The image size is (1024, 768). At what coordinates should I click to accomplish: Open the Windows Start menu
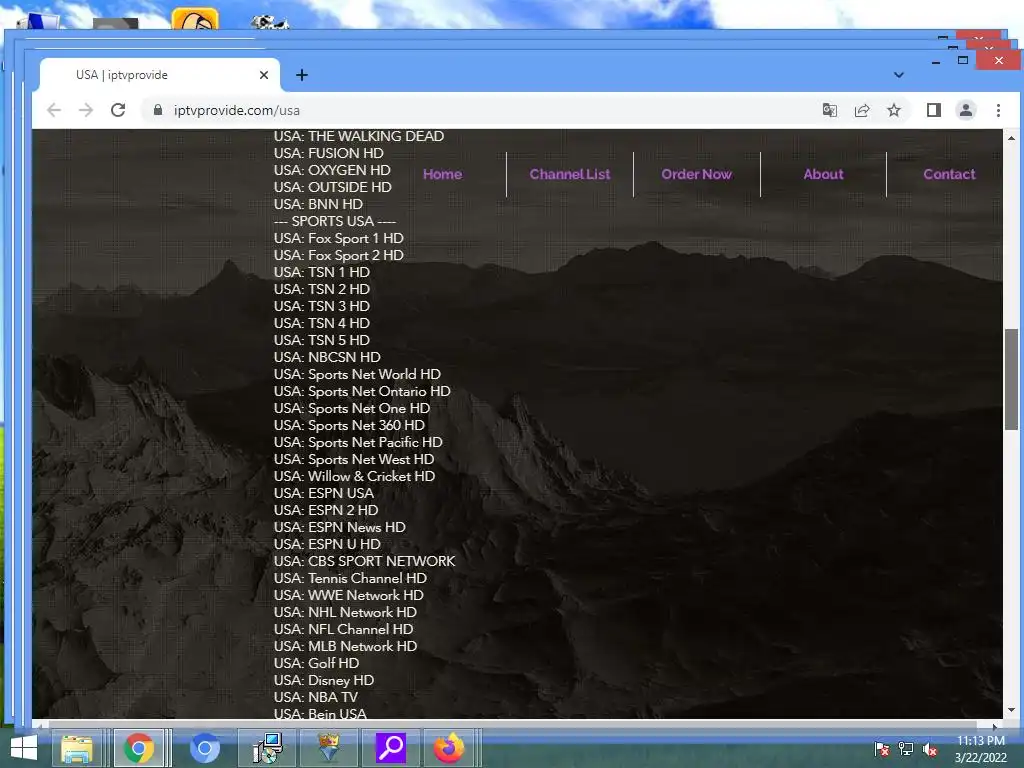click(24, 748)
